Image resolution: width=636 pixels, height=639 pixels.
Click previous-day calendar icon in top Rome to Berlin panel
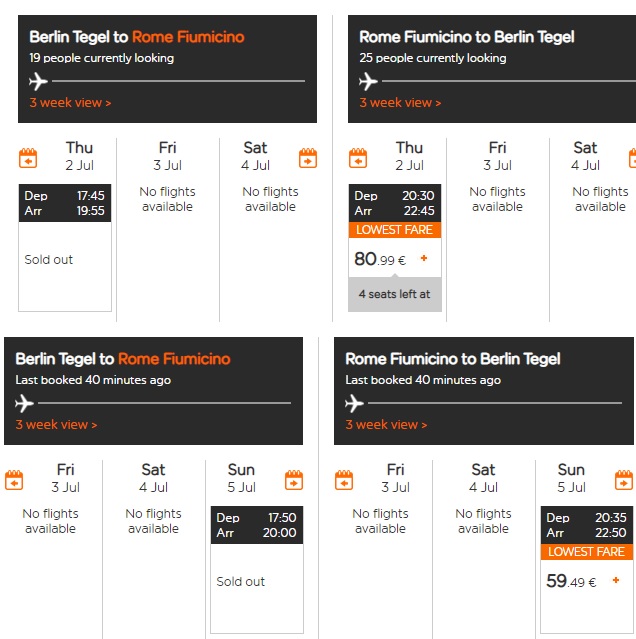pyautogui.click(x=358, y=158)
